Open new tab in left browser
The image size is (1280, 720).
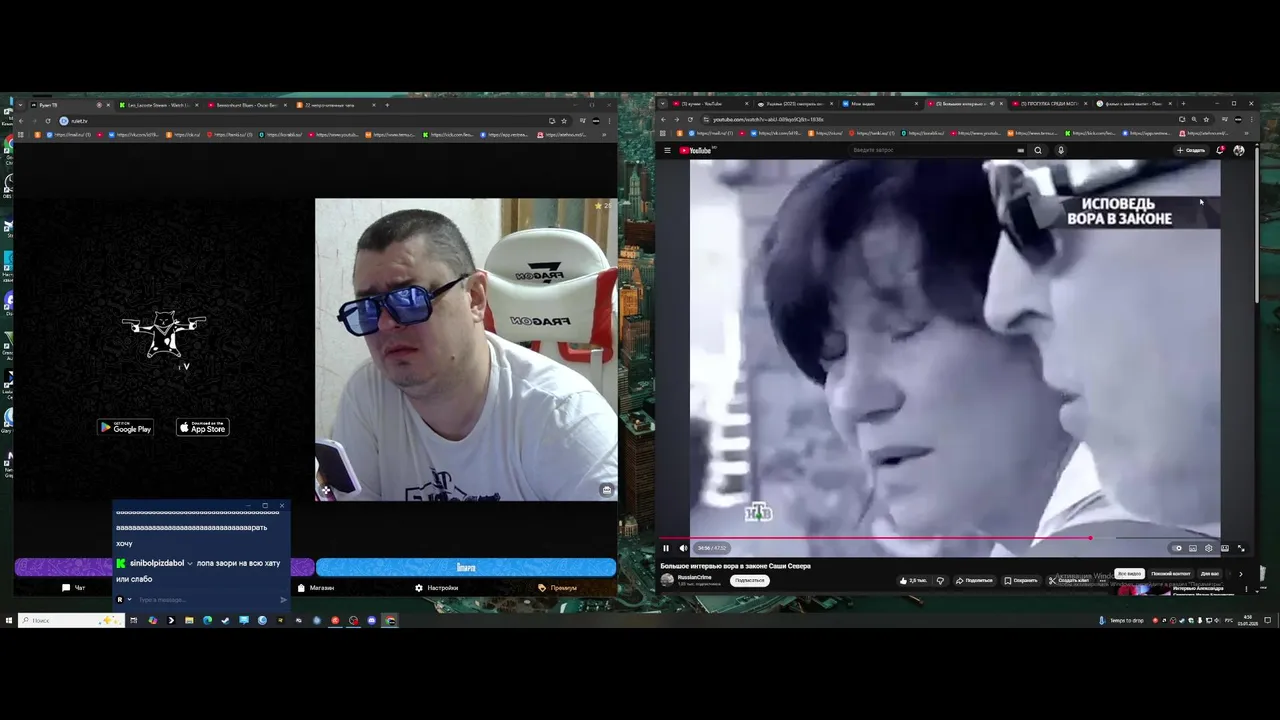(387, 105)
